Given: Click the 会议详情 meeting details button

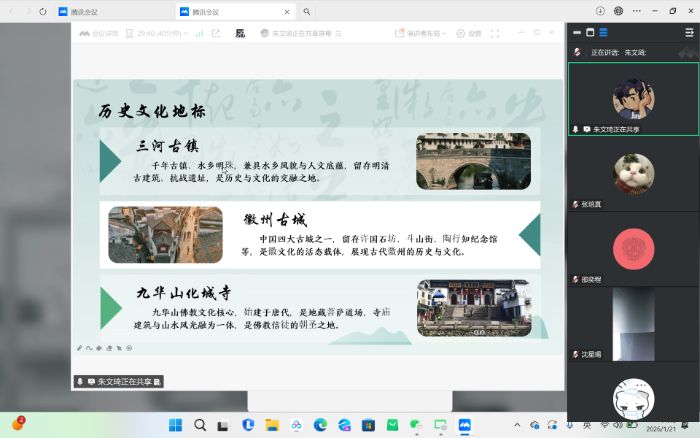Looking at the screenshot, I should [x=99, y=33].
